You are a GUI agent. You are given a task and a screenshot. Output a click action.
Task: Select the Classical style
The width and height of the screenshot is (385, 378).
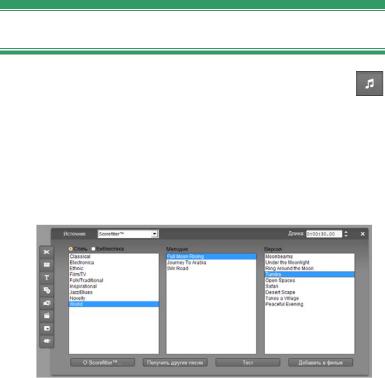[x=114, y=256]
